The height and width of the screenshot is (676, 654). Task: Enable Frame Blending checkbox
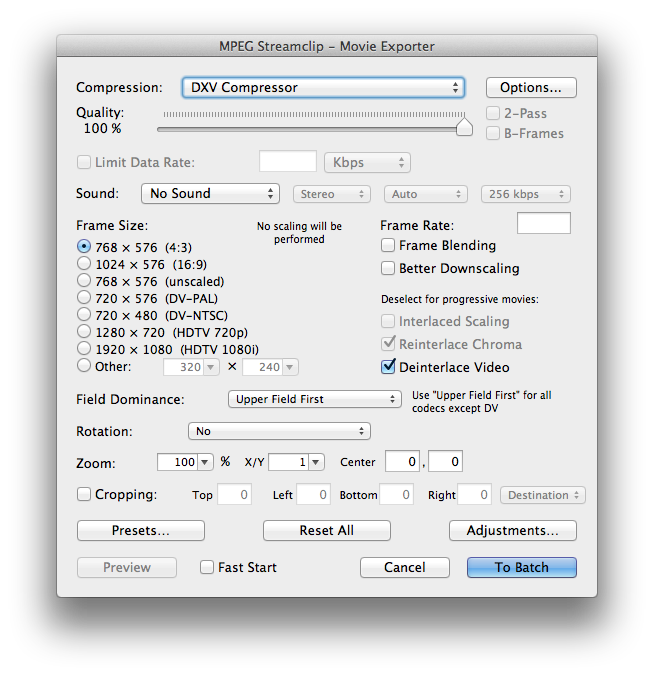388,245
